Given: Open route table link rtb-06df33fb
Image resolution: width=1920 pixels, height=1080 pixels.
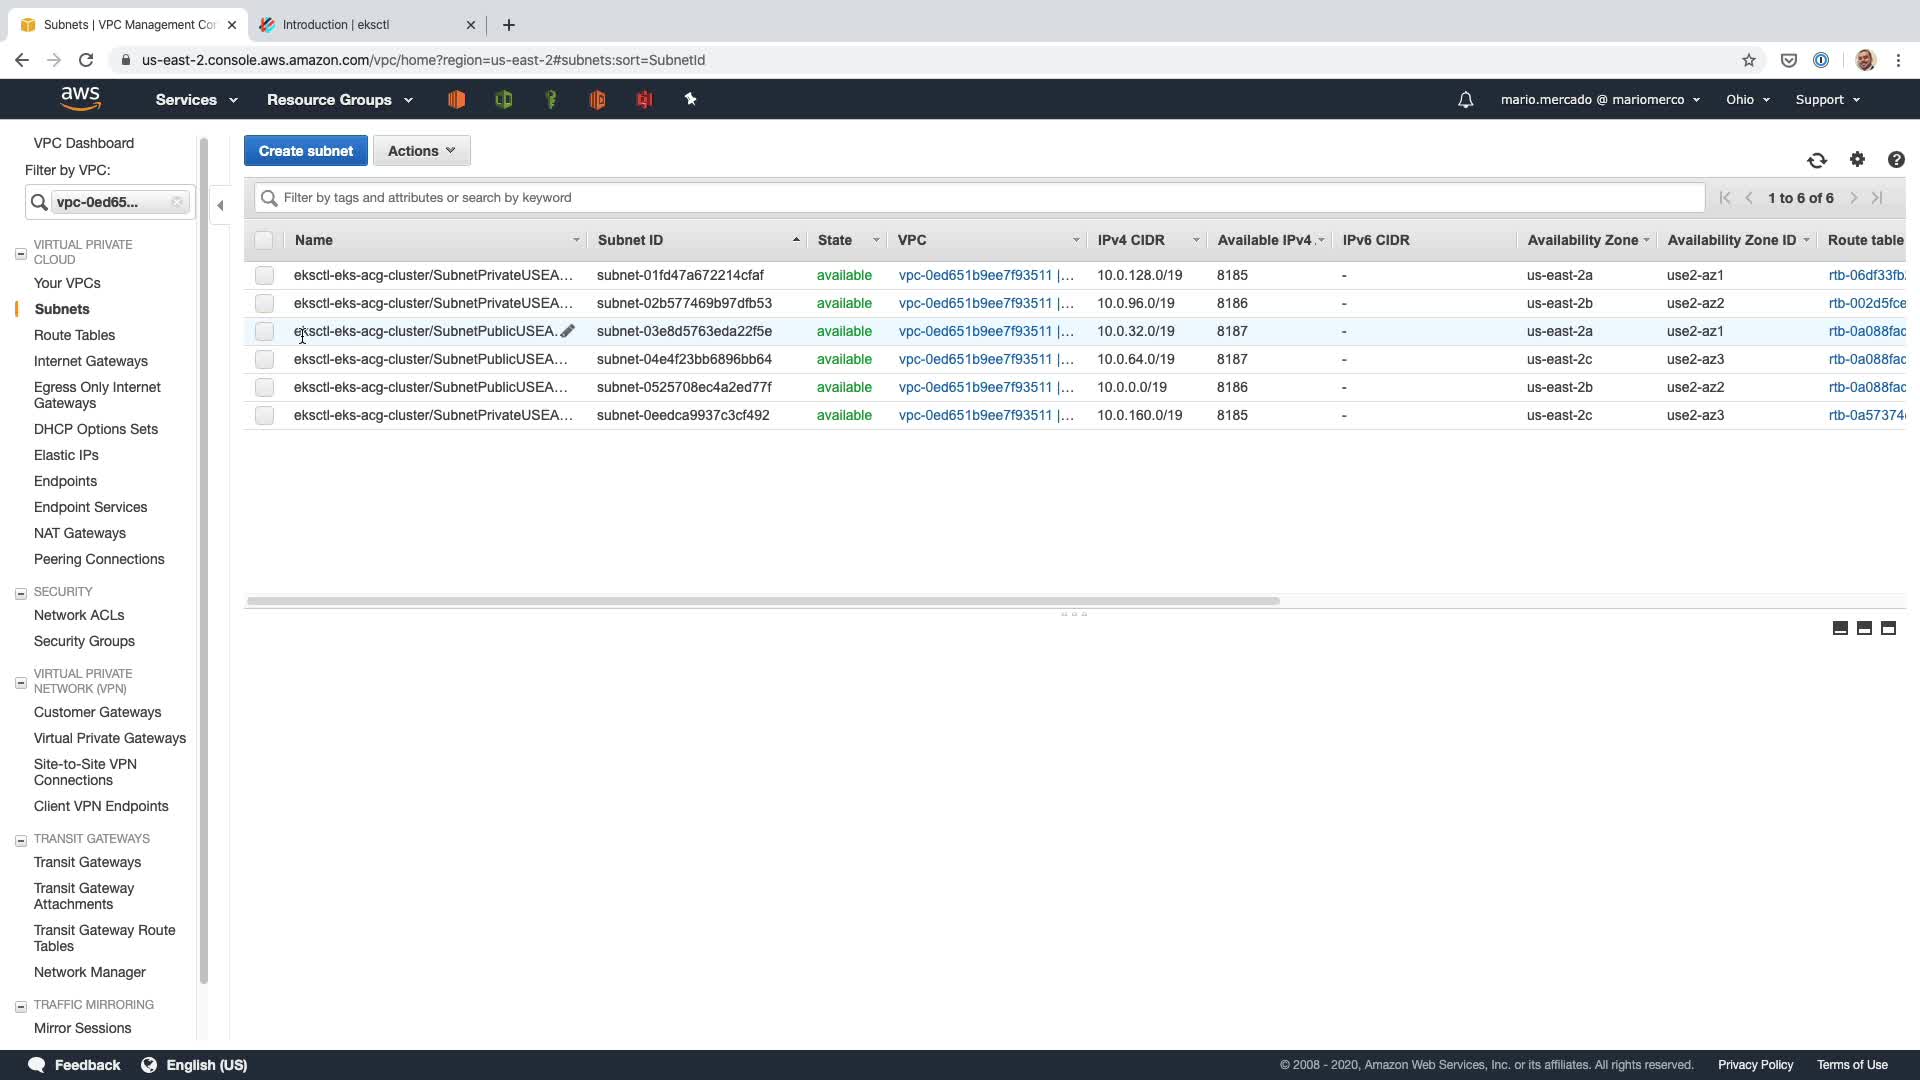Looking at the screenshot, I should pyautogui.click(x=1866, y=275).
